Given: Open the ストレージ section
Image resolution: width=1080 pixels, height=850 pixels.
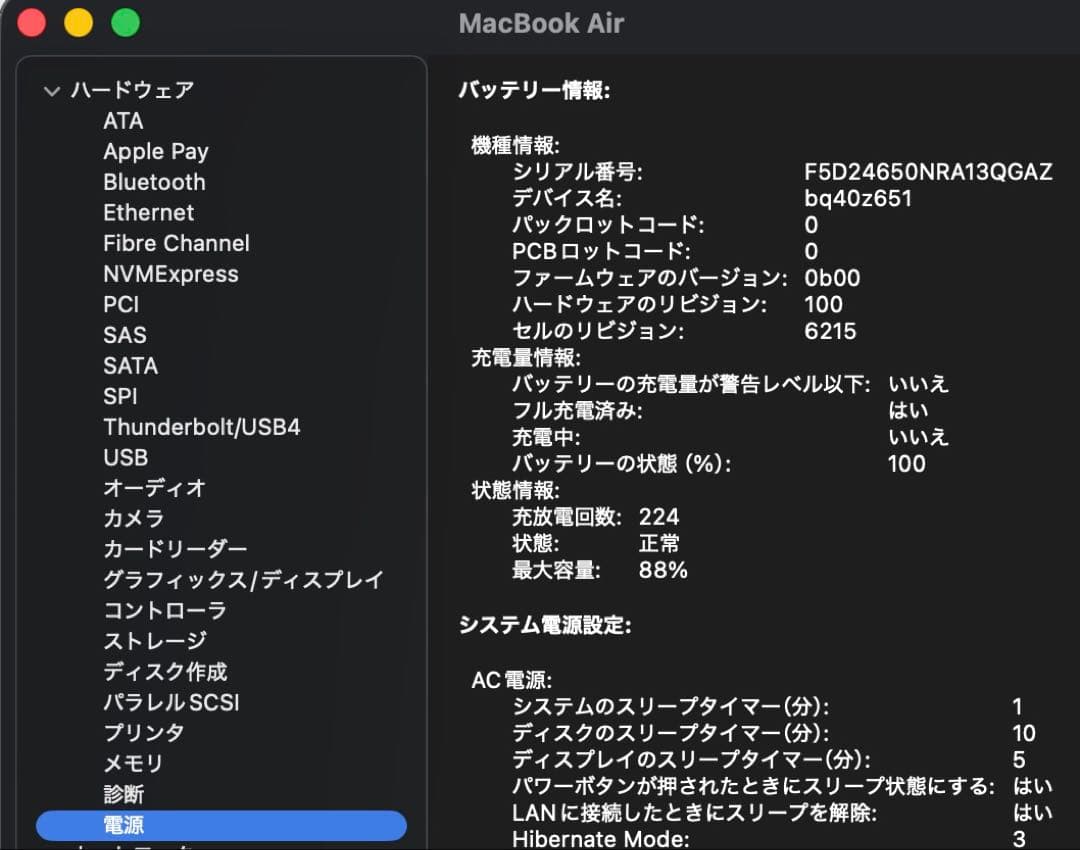Looking at the screenshot, I should point(155,641).
